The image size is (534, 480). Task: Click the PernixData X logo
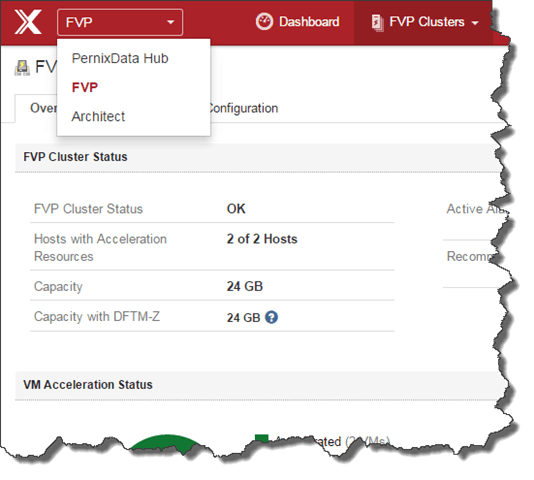point(28,22)
